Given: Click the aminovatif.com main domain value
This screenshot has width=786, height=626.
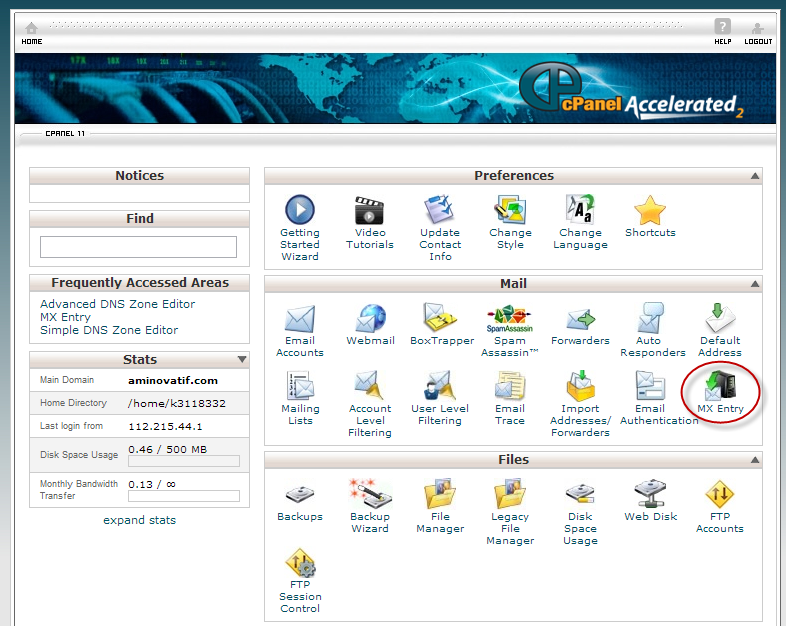Looking at the screenshot, I should click(173, 380).
